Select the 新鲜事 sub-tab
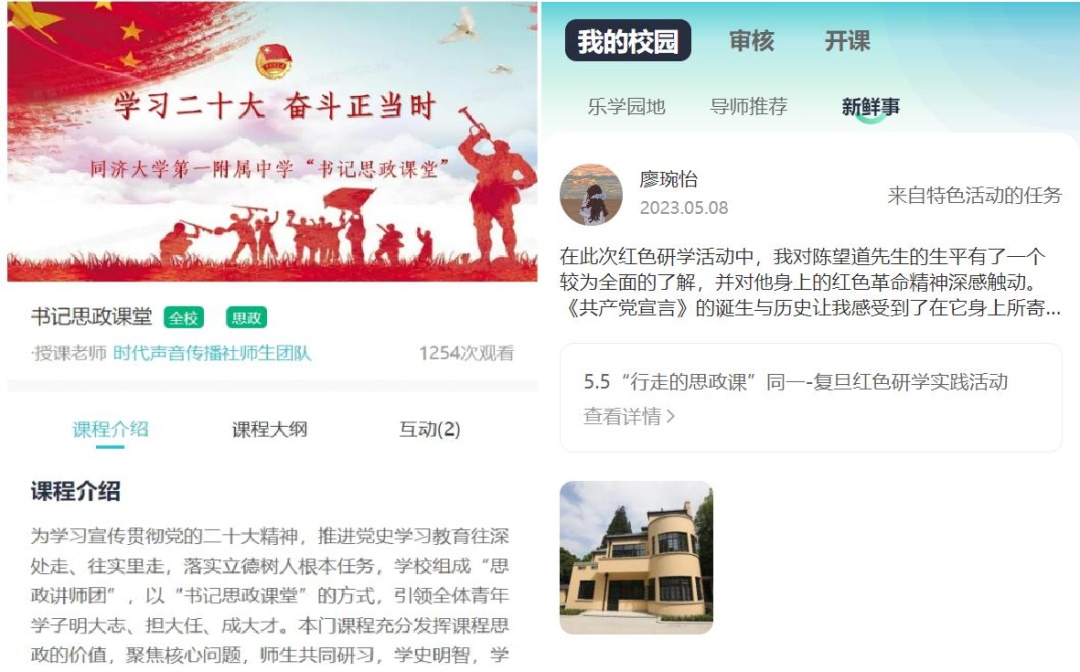 (x=871, y=107)
